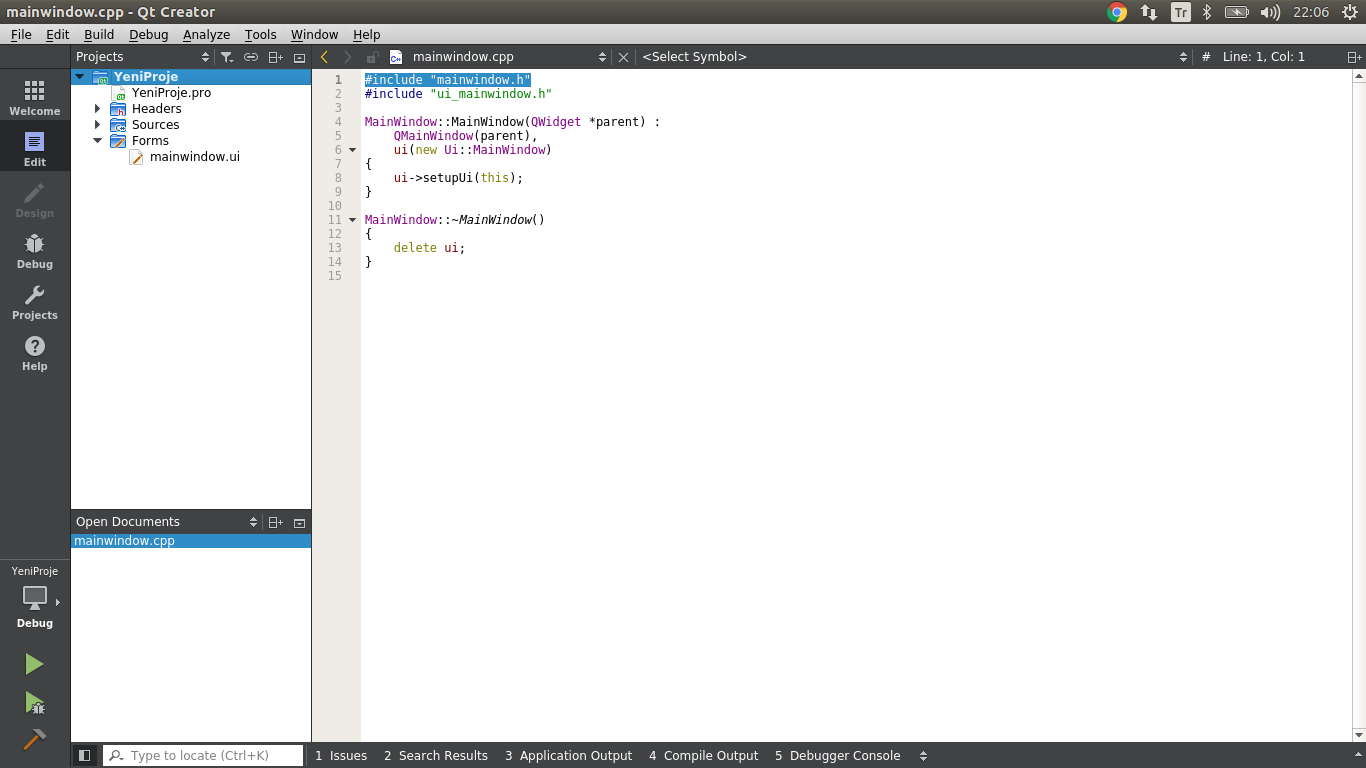This screenshot has width=1366, height=768.
Task: Collapse the Forms folder
Action: pyautogui.click(x=98, y=141)
